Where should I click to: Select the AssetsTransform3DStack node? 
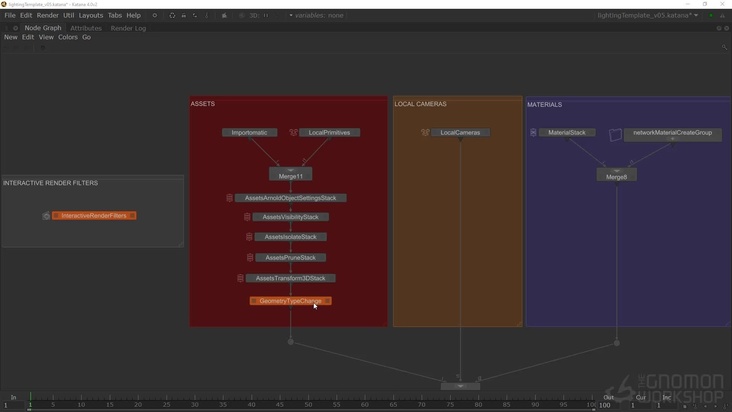click(x=290, y=278)
